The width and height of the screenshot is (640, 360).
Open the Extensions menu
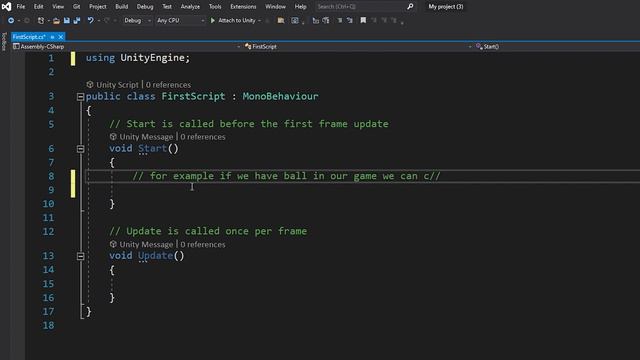point(243,7)
